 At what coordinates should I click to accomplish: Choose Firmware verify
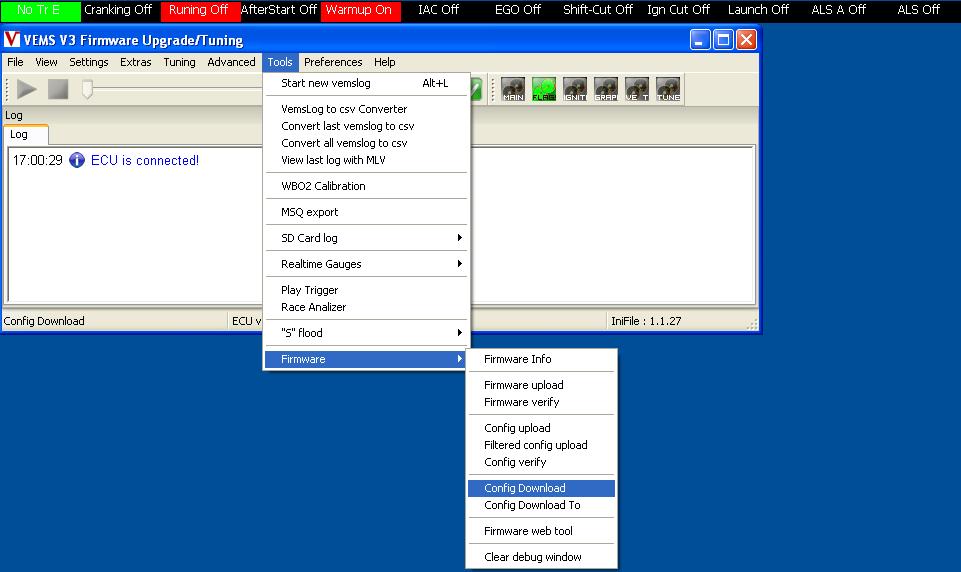[x=541, y=402]
